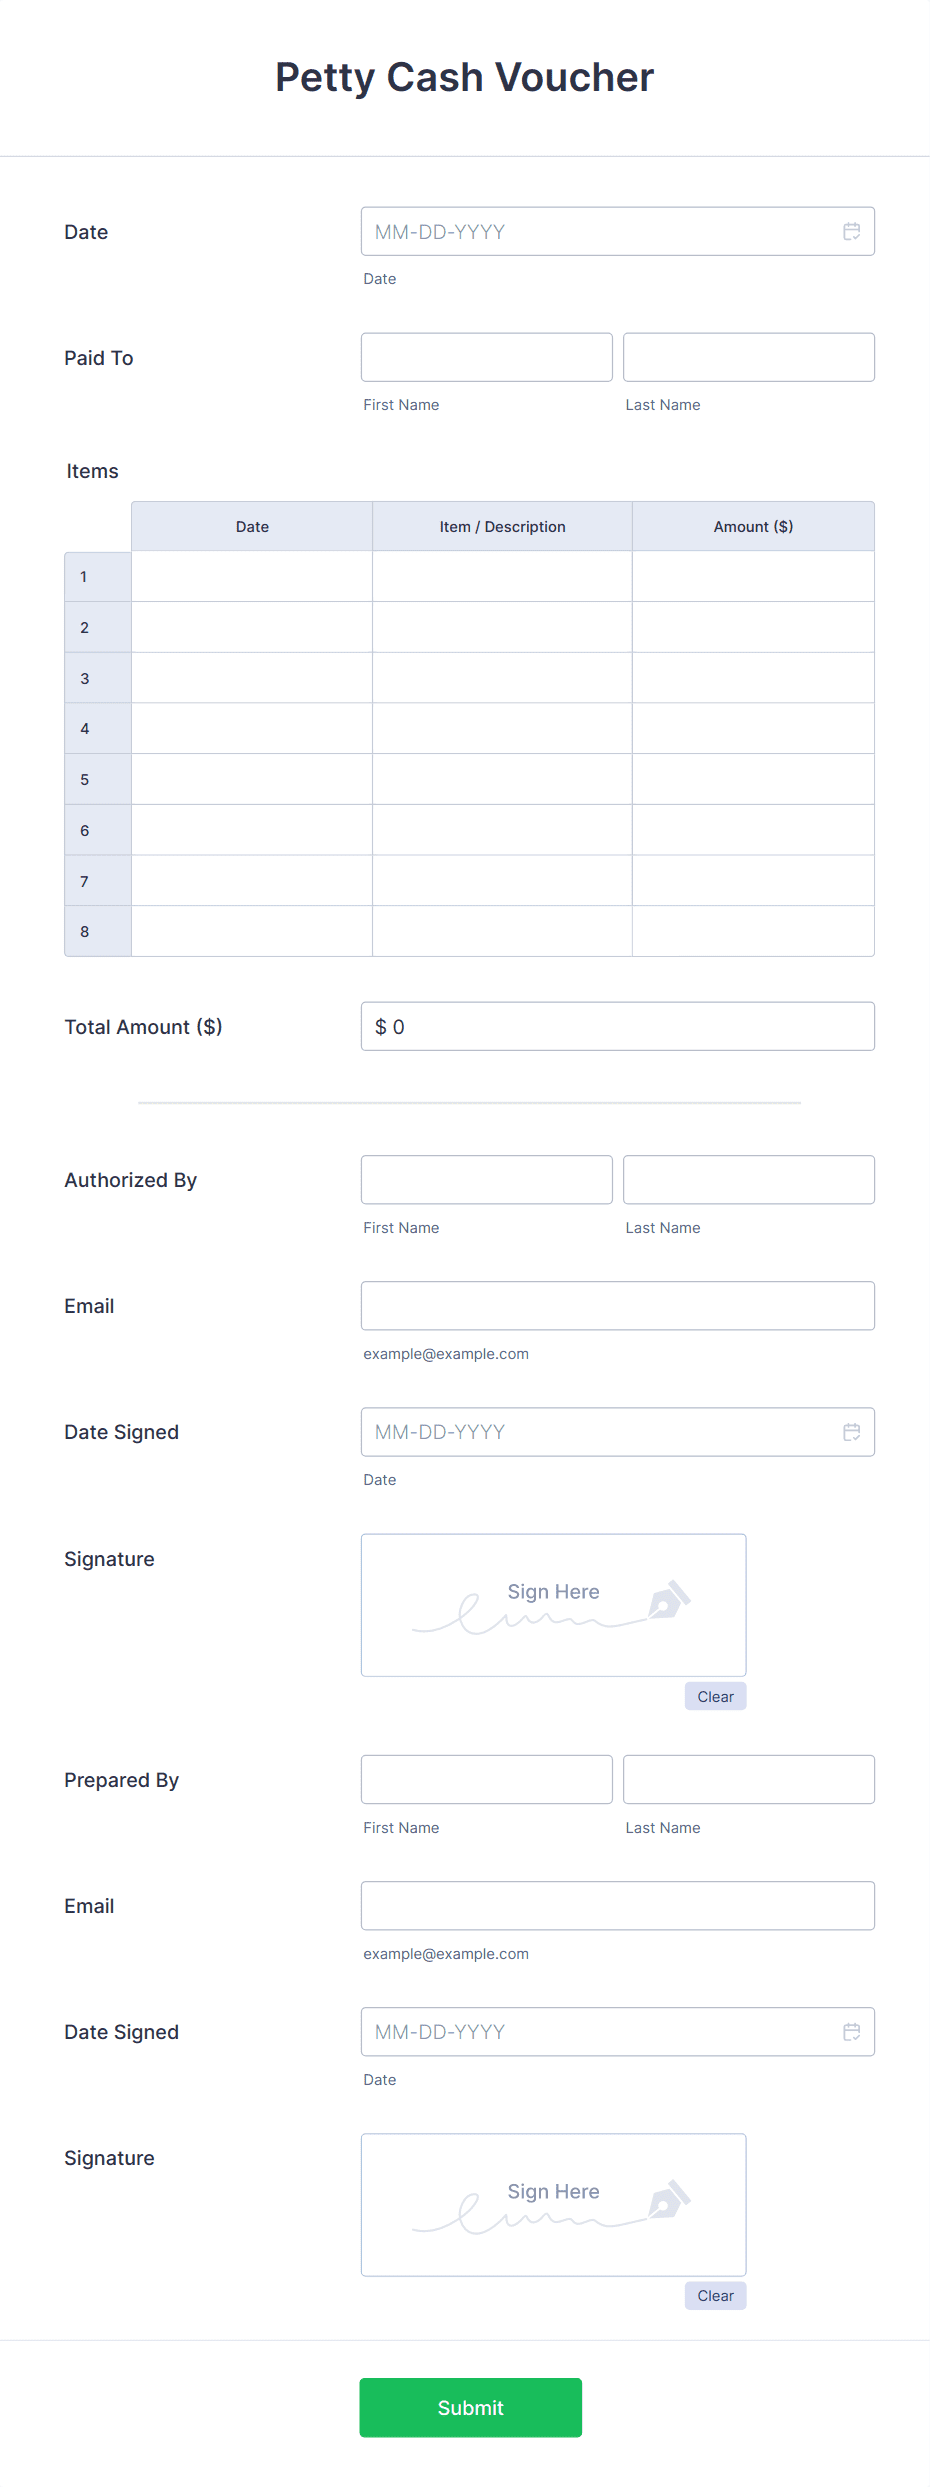Open the calendar for the second Date Signed field
Viewport: 930px width, 2487px height.
tap(852, 2031)
